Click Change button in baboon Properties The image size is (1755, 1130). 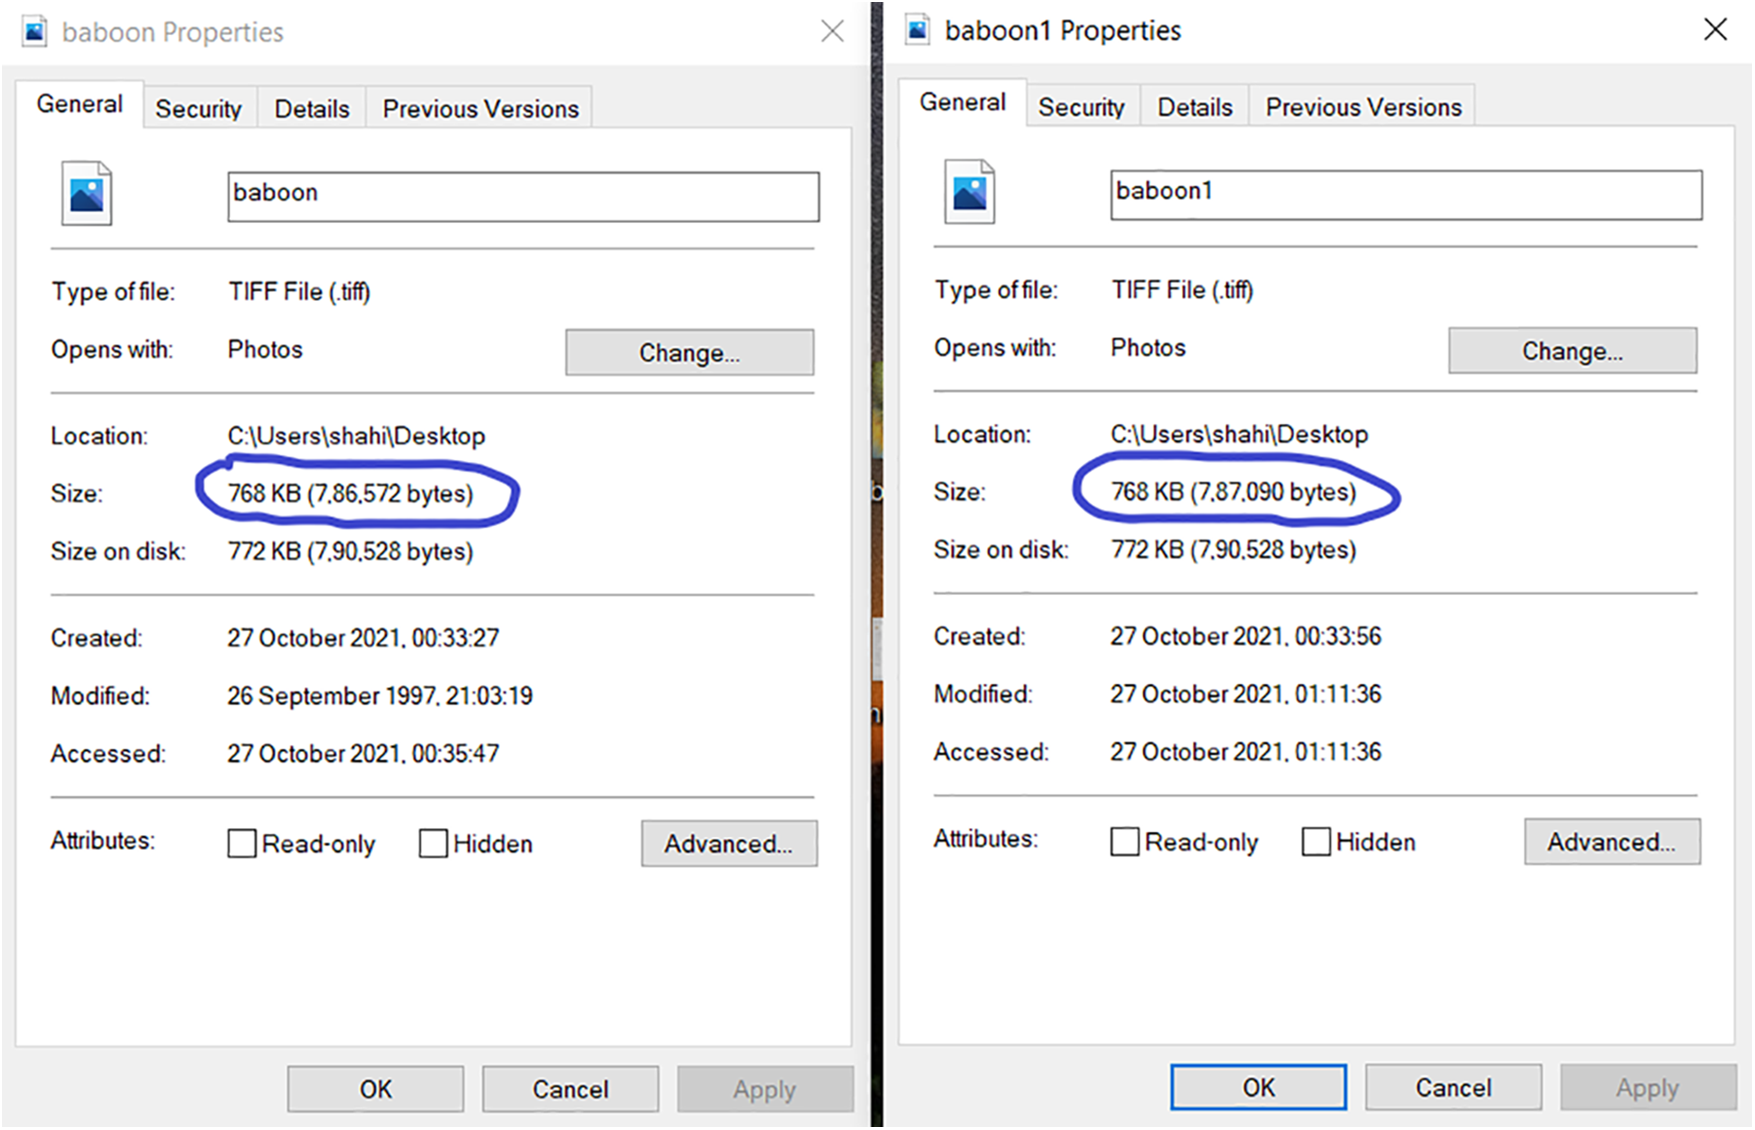click(689, 353)
